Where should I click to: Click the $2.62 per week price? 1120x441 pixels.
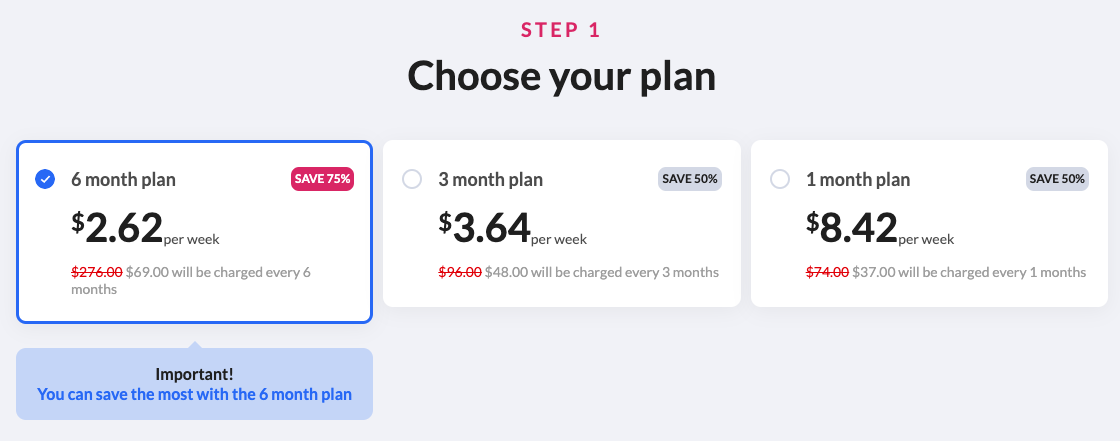145,229
